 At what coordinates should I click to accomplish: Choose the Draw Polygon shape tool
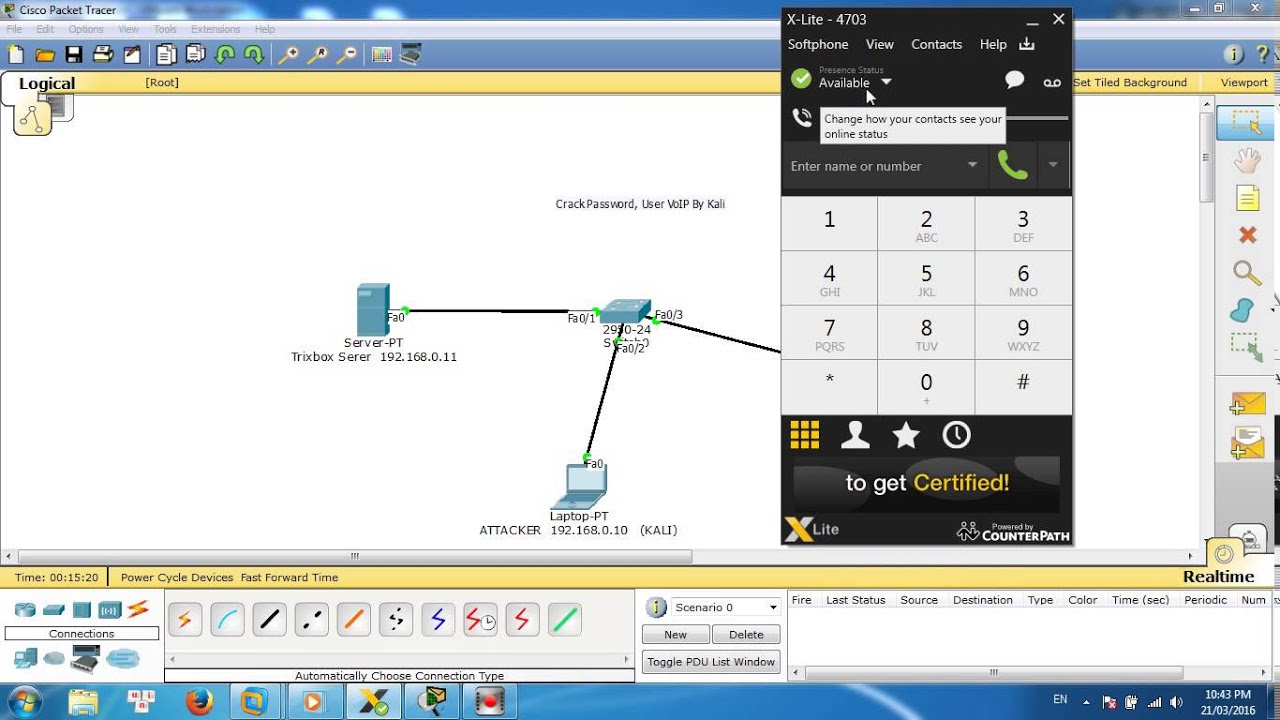[1243, 310]
